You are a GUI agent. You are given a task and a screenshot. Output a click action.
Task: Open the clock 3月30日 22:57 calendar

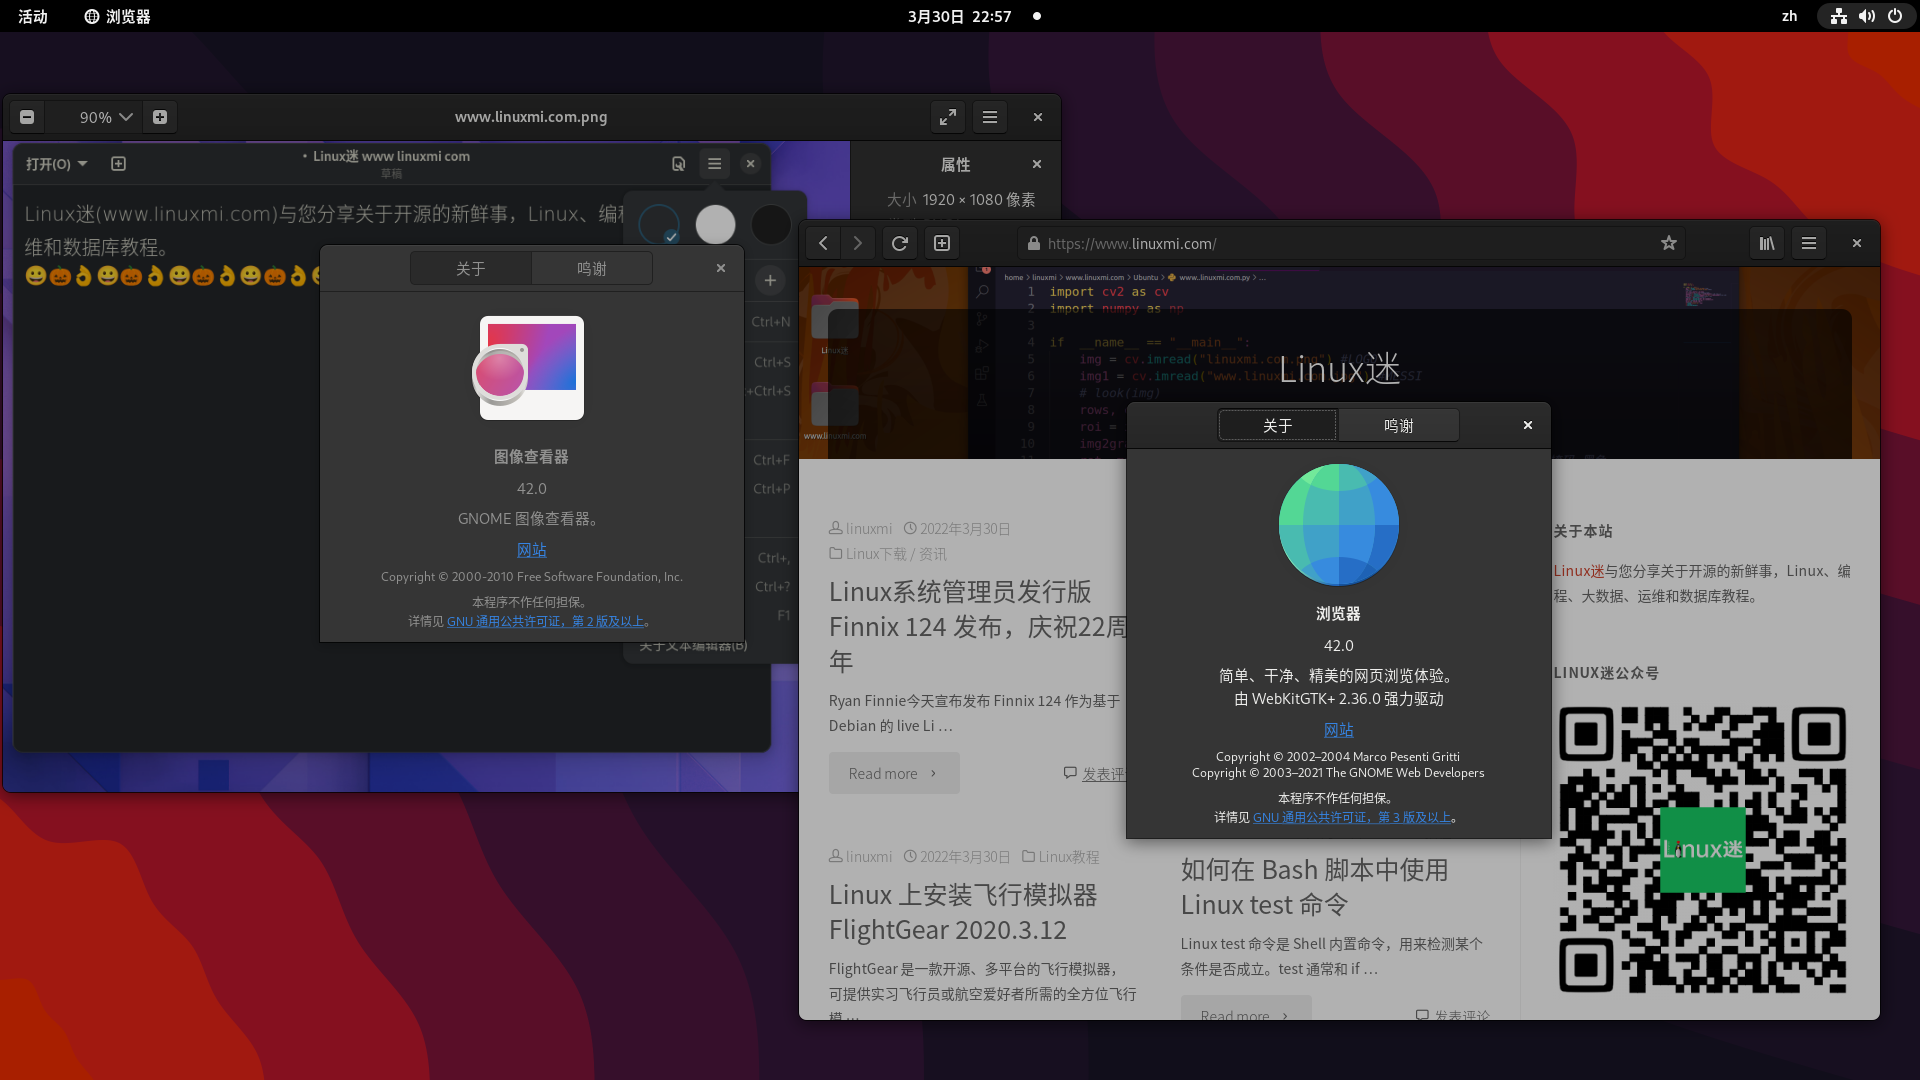pyautogui.click(x=960, y=16)
